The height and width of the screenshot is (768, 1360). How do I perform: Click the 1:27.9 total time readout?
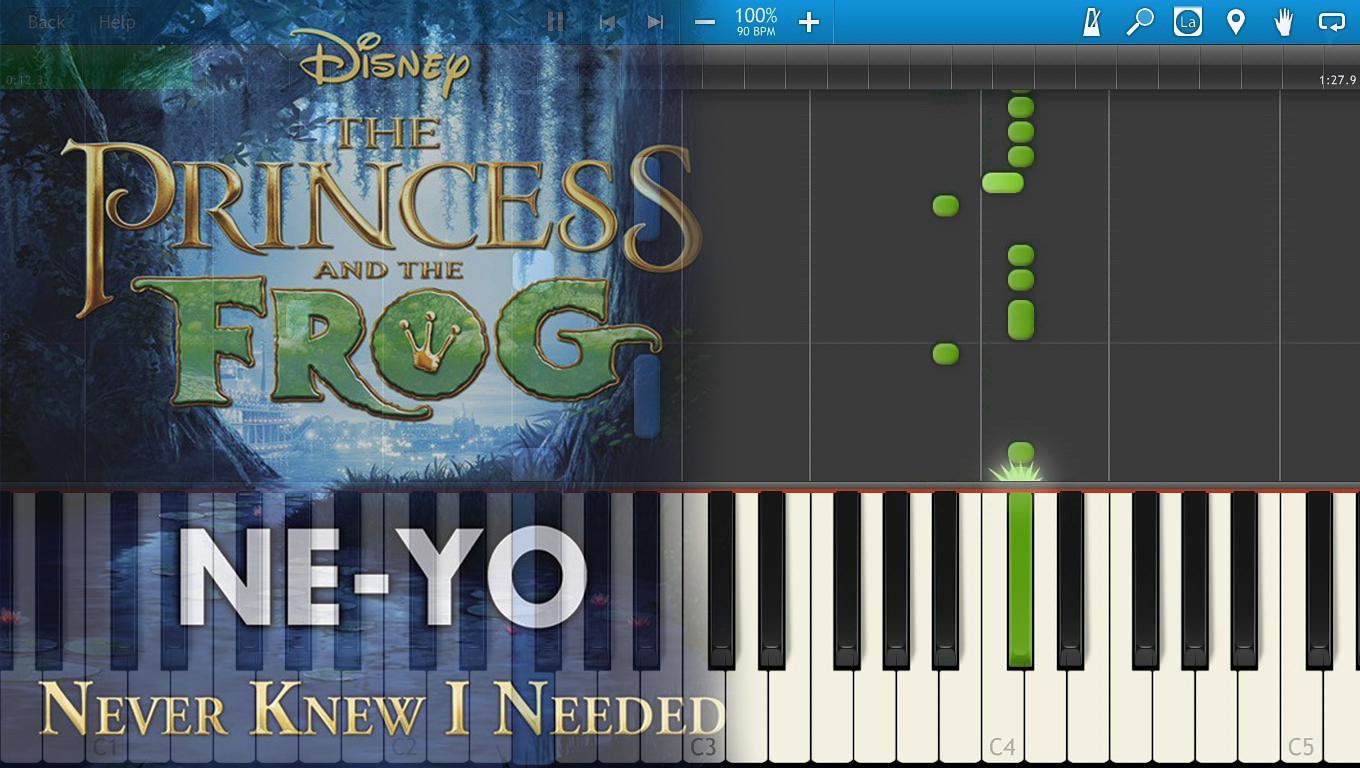click(1337, 79)
